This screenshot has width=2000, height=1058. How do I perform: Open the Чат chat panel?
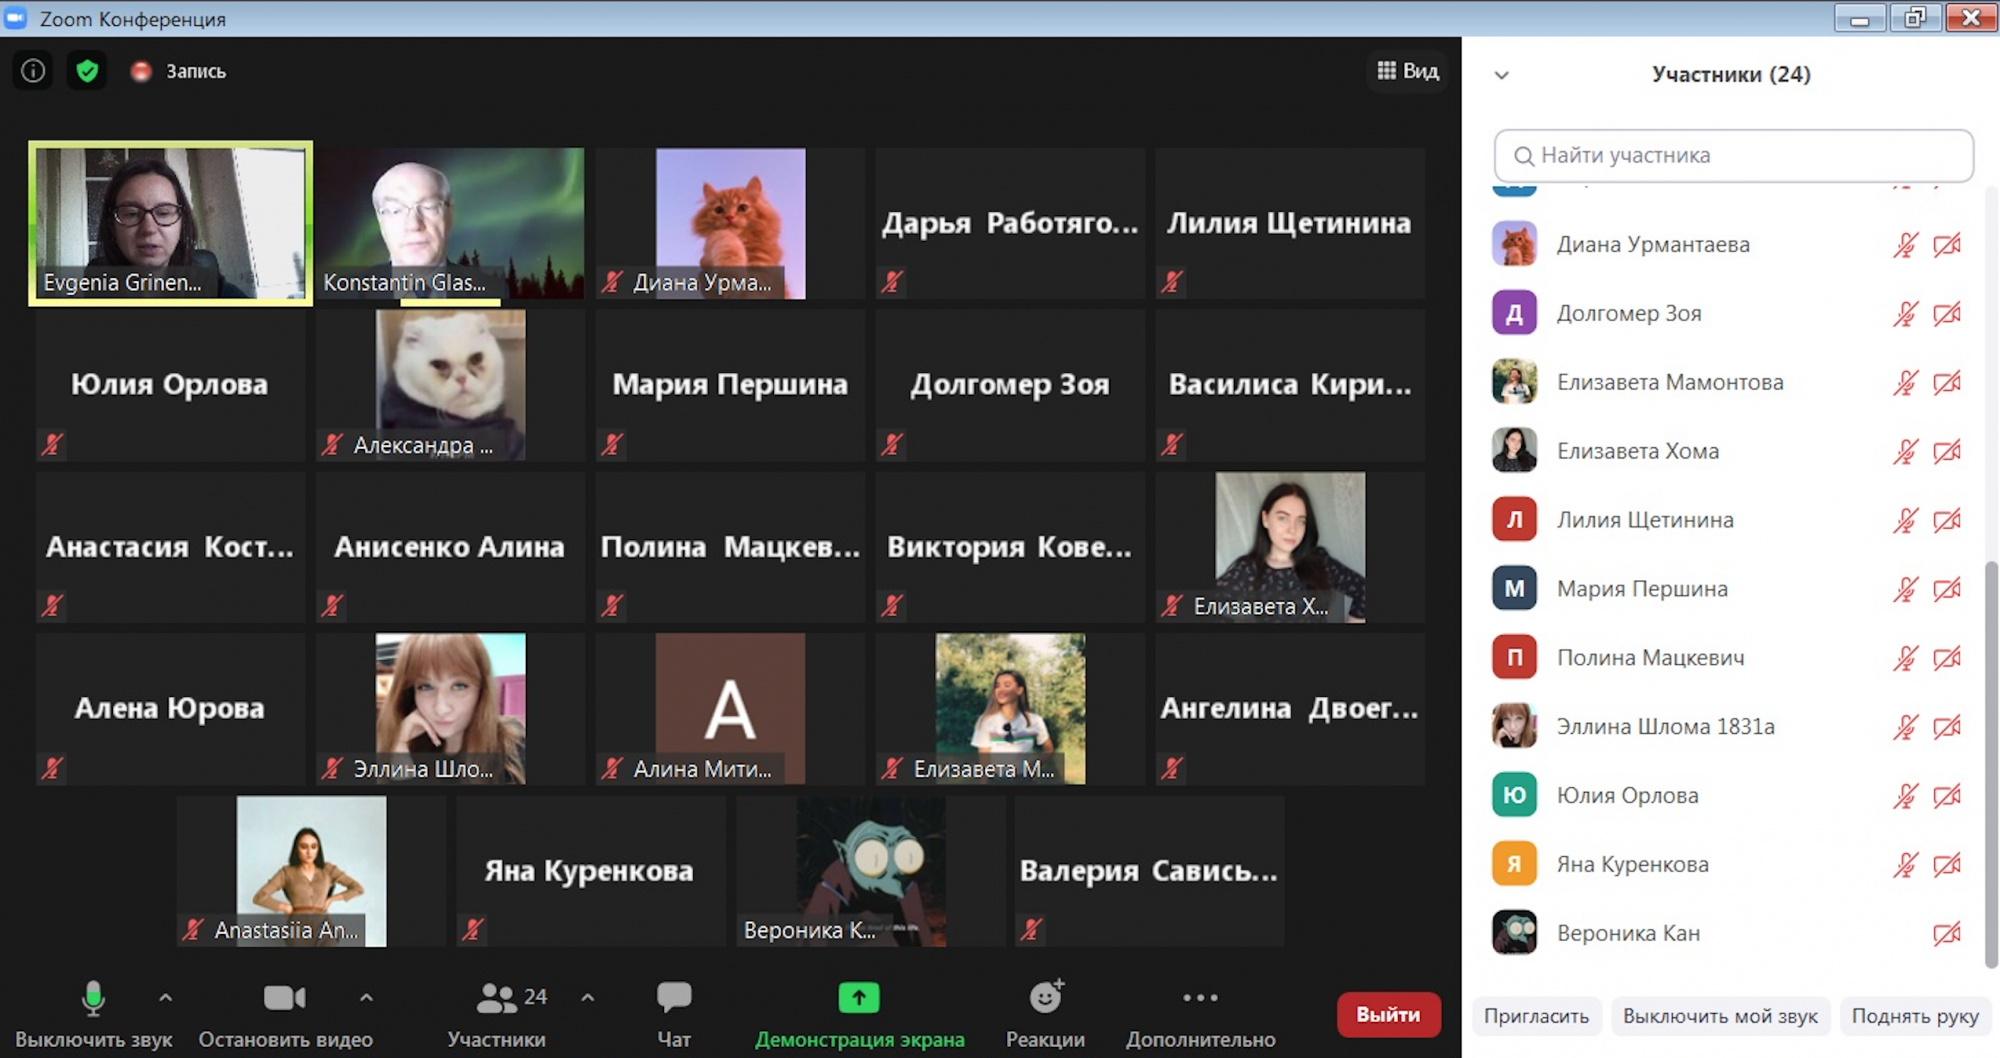674,1014
